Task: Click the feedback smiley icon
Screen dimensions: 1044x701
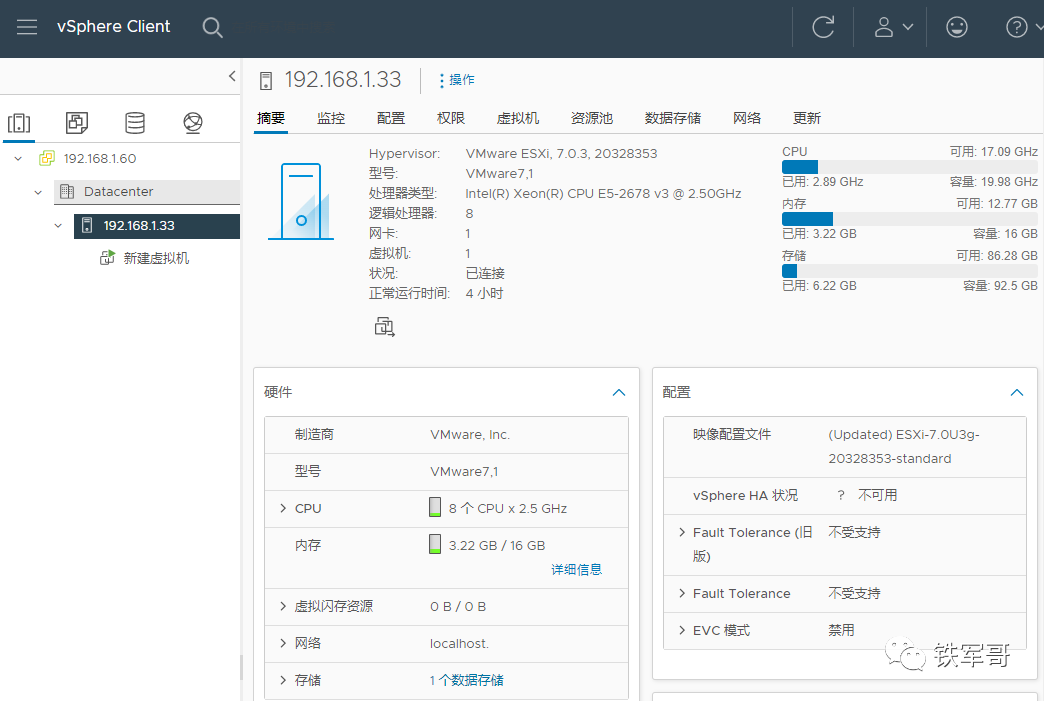Action: 956,27
